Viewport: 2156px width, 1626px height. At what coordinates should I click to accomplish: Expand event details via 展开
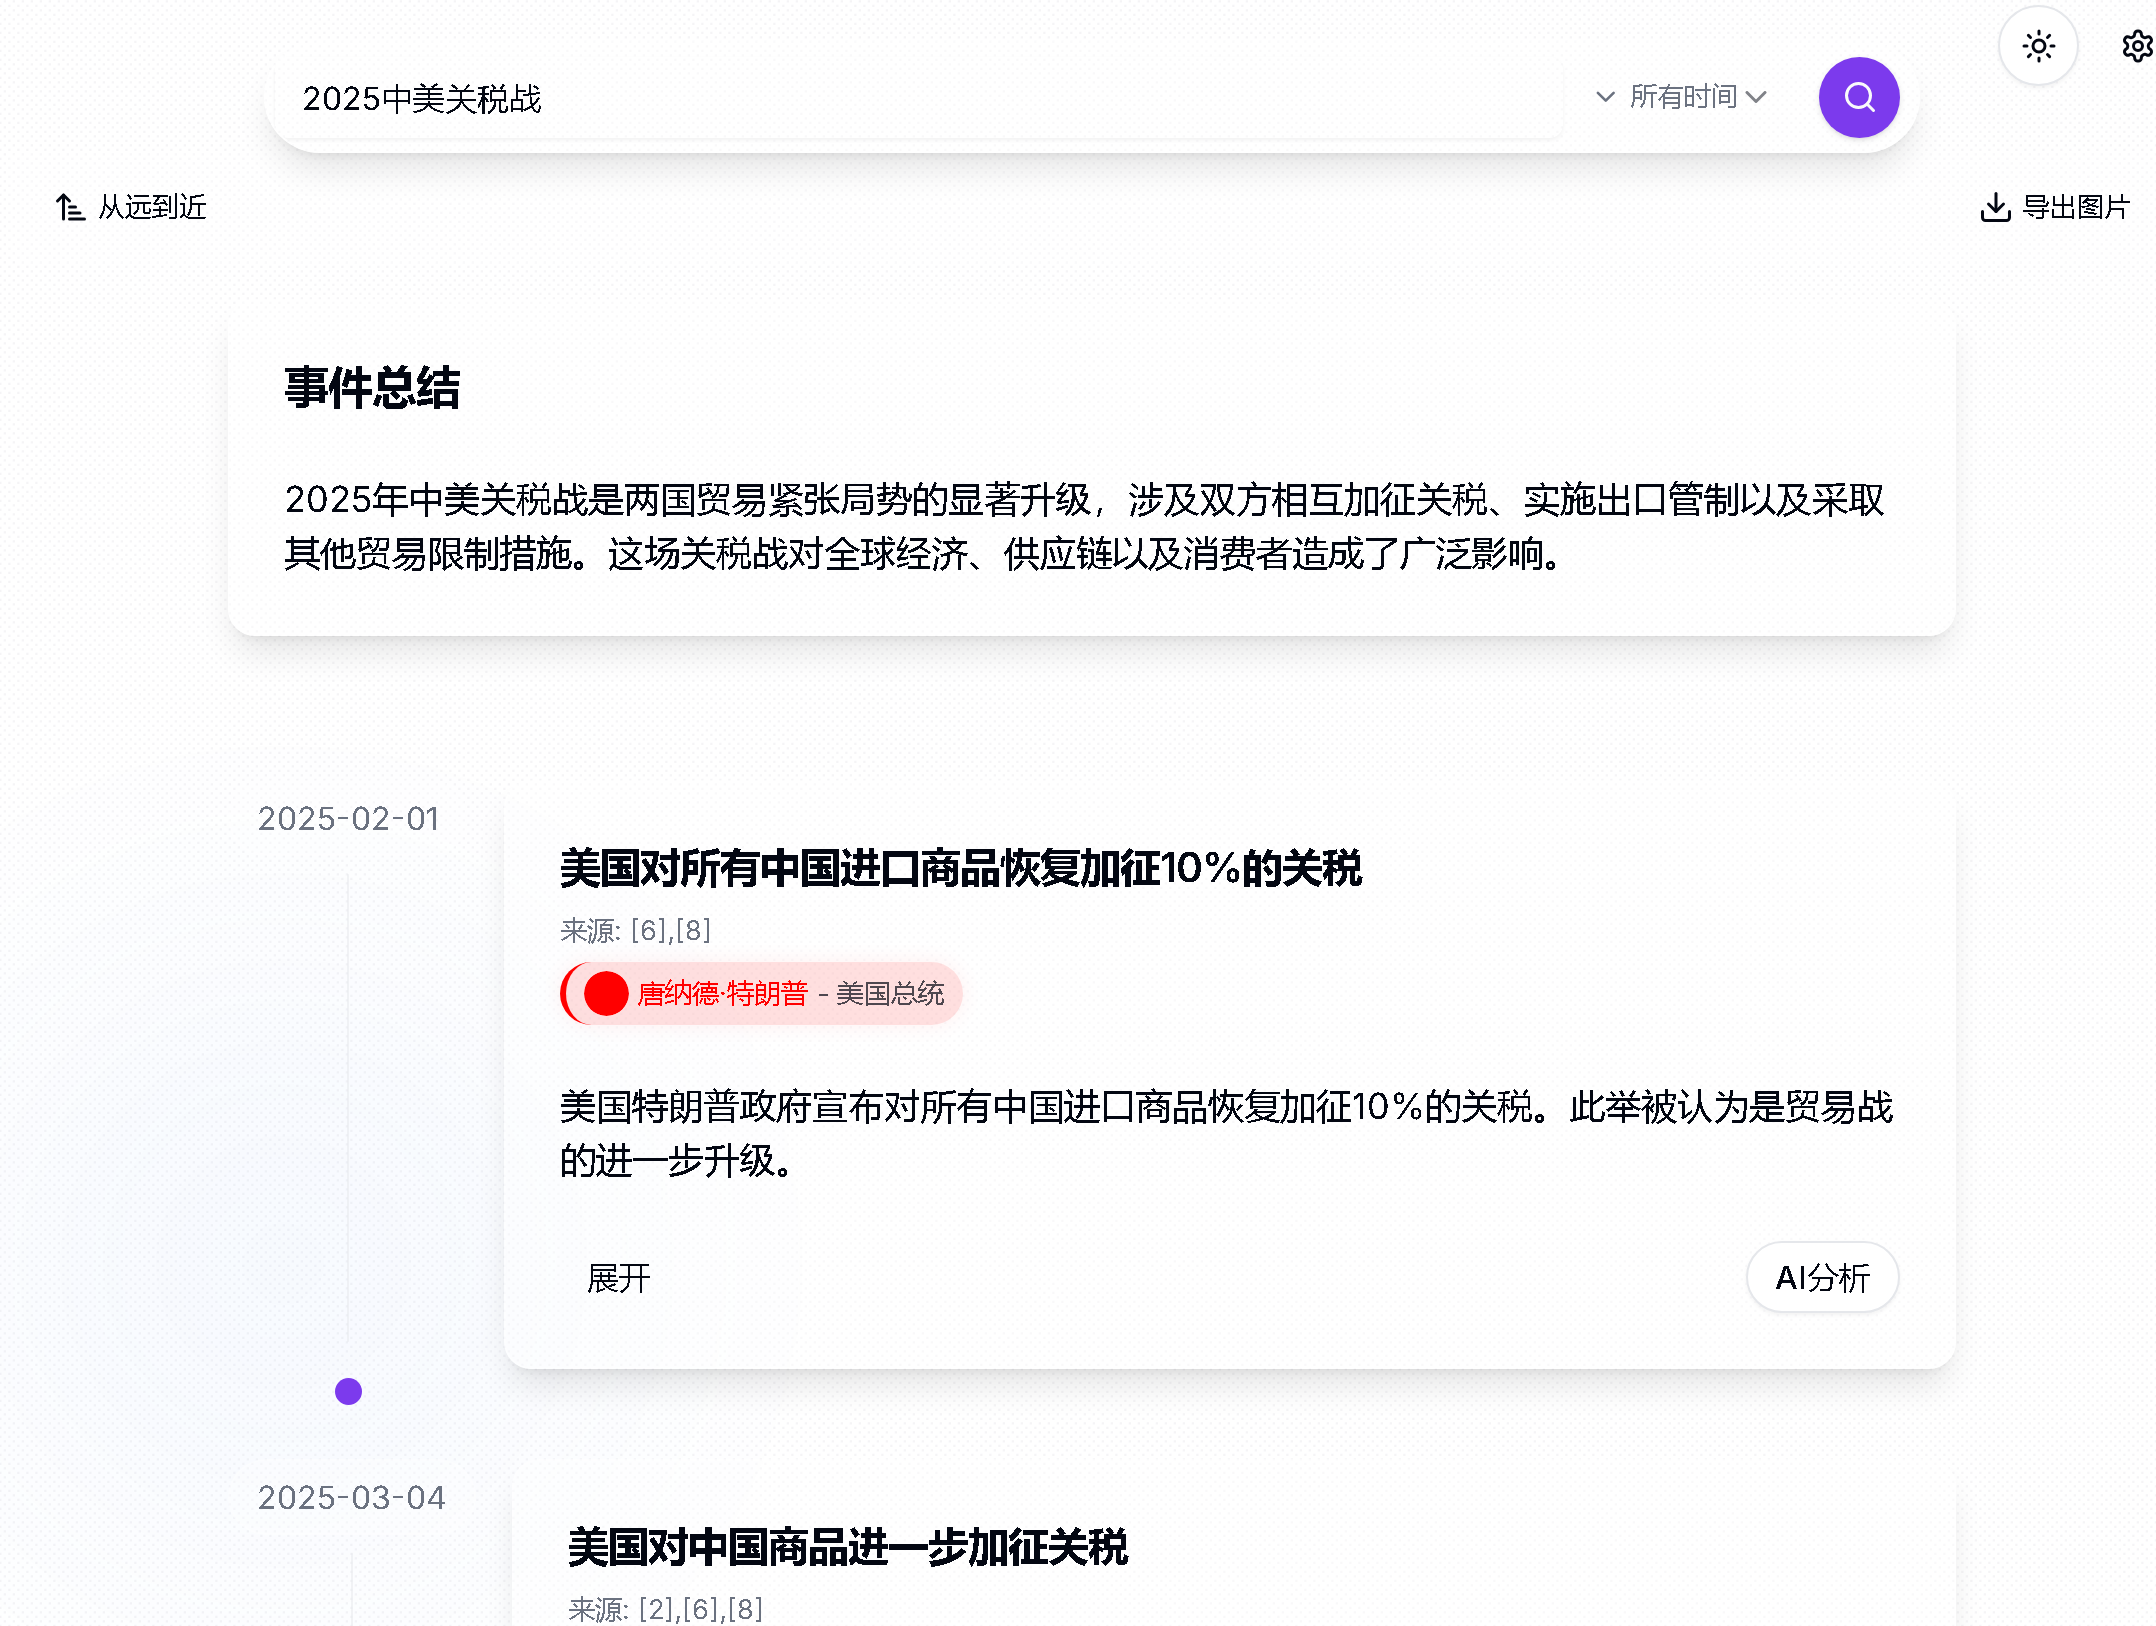618,1276
